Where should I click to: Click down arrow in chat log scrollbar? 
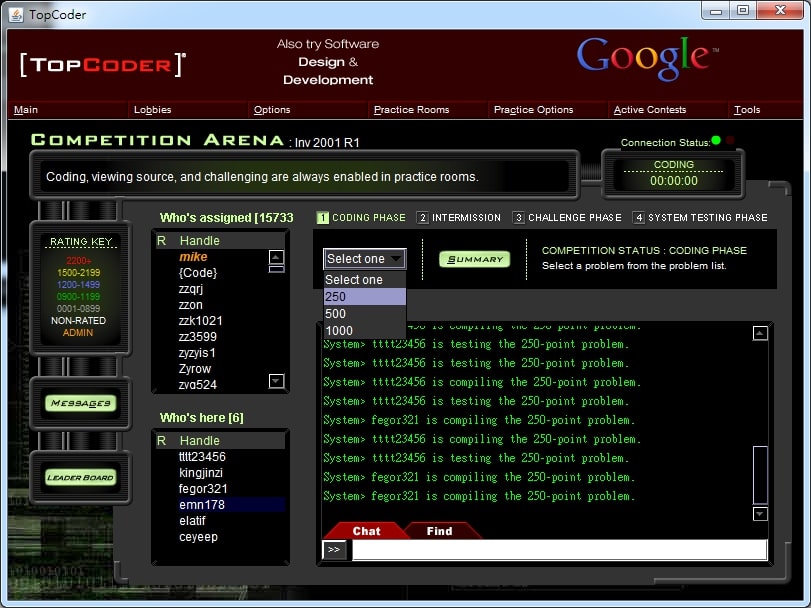point(760,514)
